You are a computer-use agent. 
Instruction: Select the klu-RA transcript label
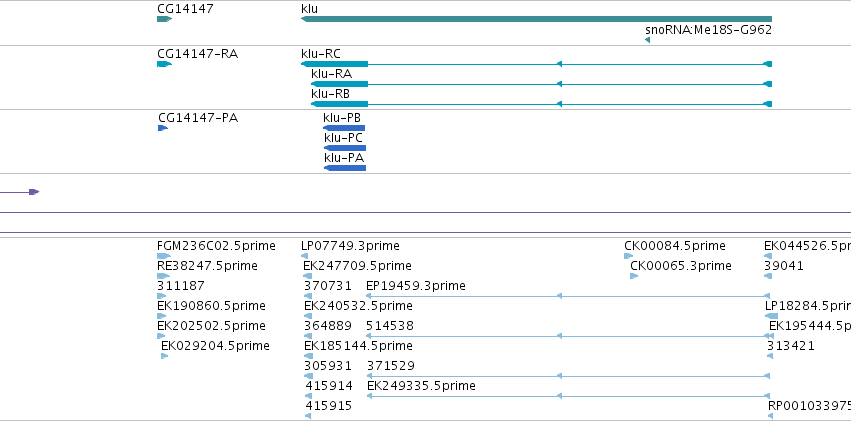[x=331, y=74]
